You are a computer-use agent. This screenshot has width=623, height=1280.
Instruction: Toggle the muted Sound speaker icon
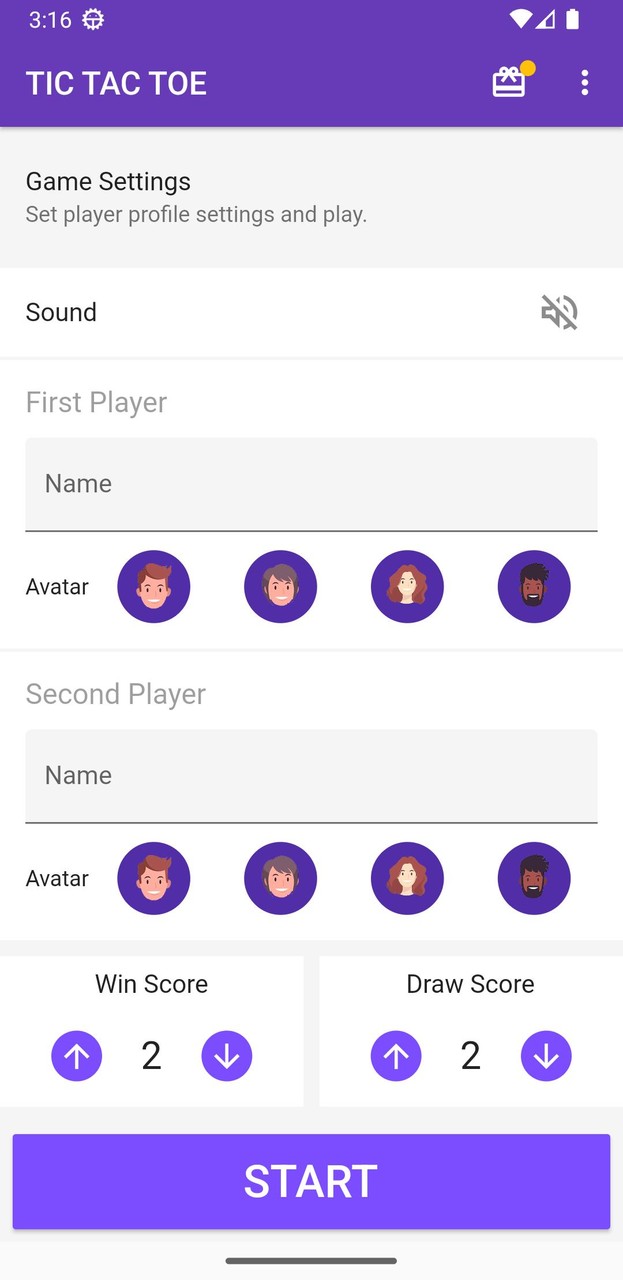[560, 312]
